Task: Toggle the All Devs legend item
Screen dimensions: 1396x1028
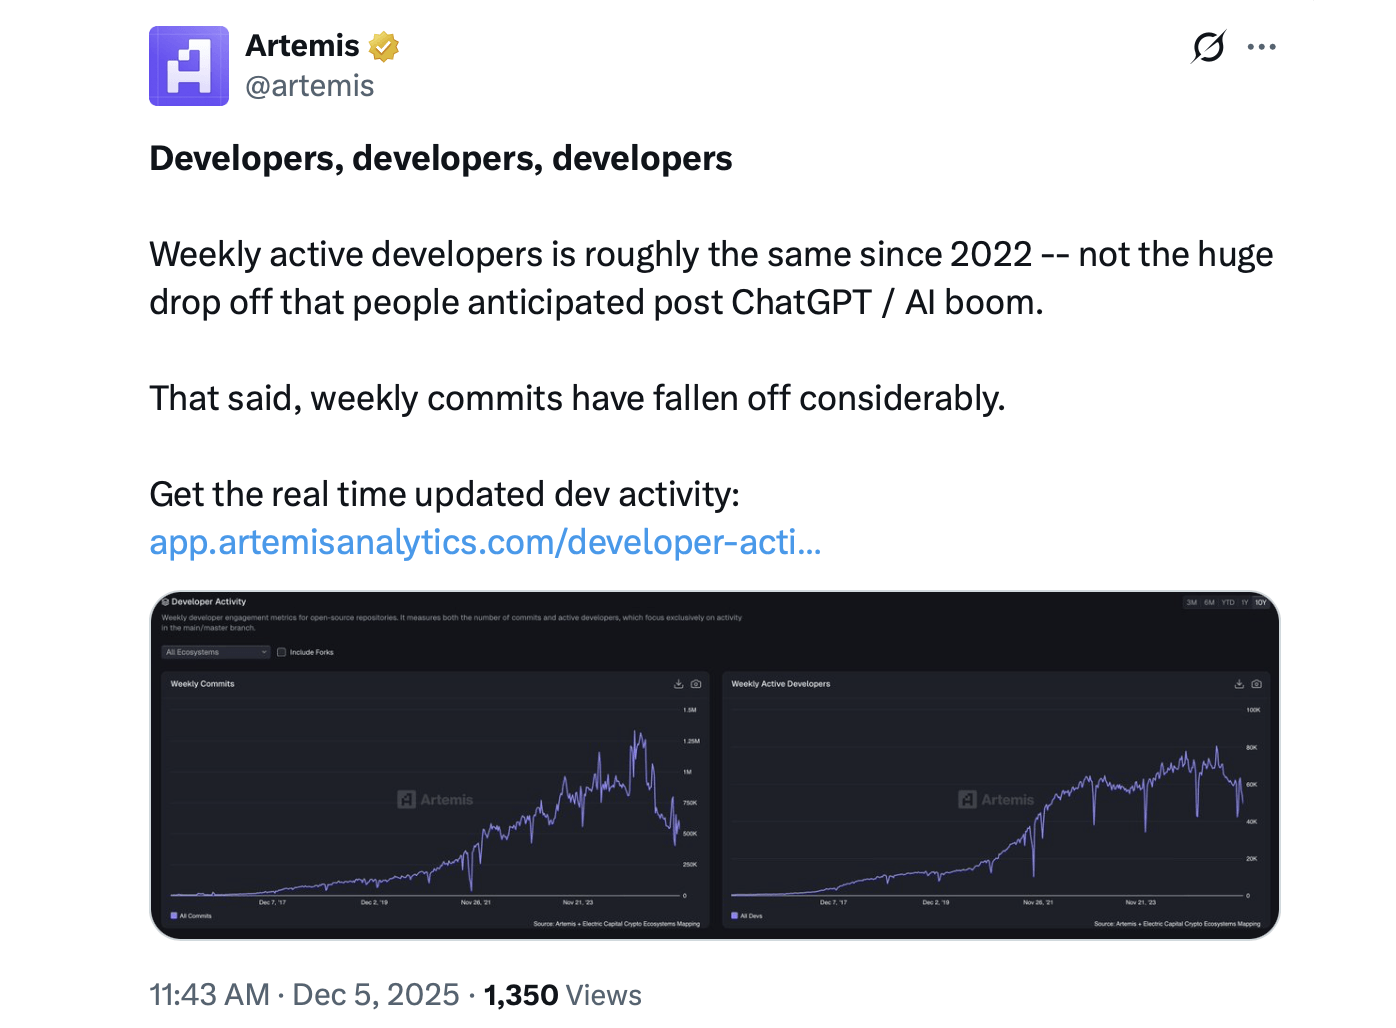Action: pos(747,915)
